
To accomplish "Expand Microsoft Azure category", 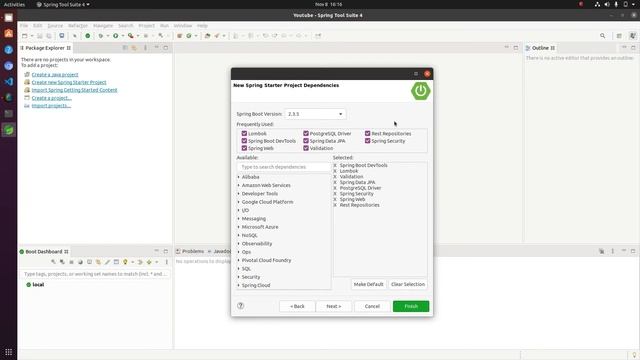I will [x=239, y=227].
